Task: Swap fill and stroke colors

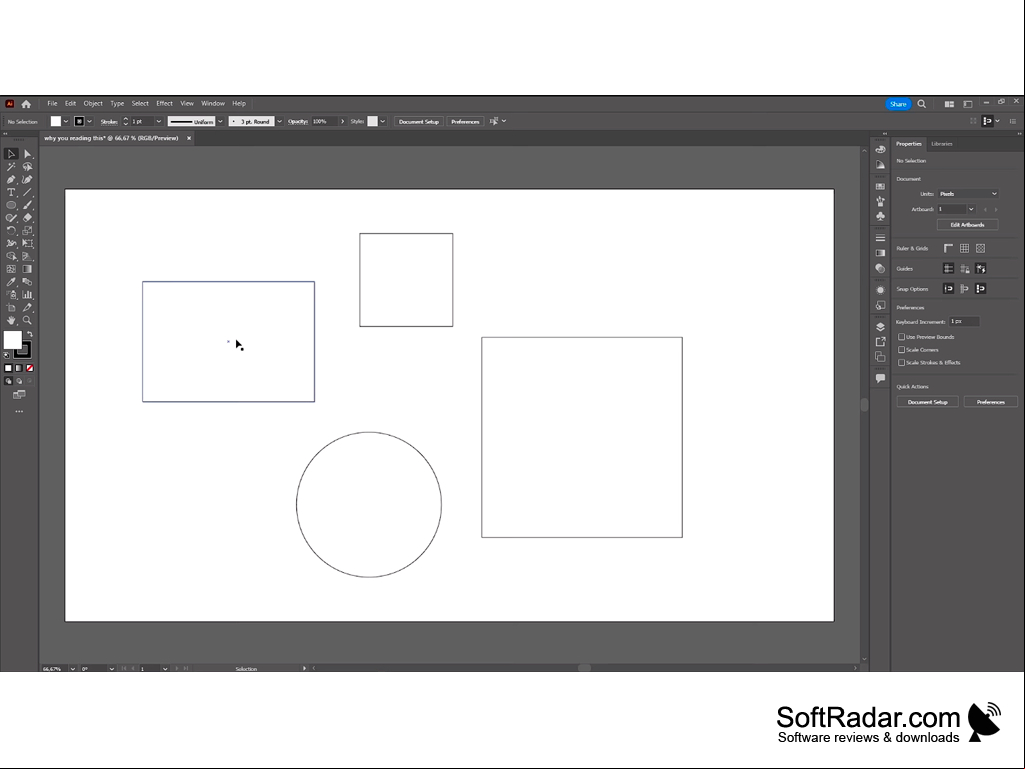Action: tap(29, 334)
